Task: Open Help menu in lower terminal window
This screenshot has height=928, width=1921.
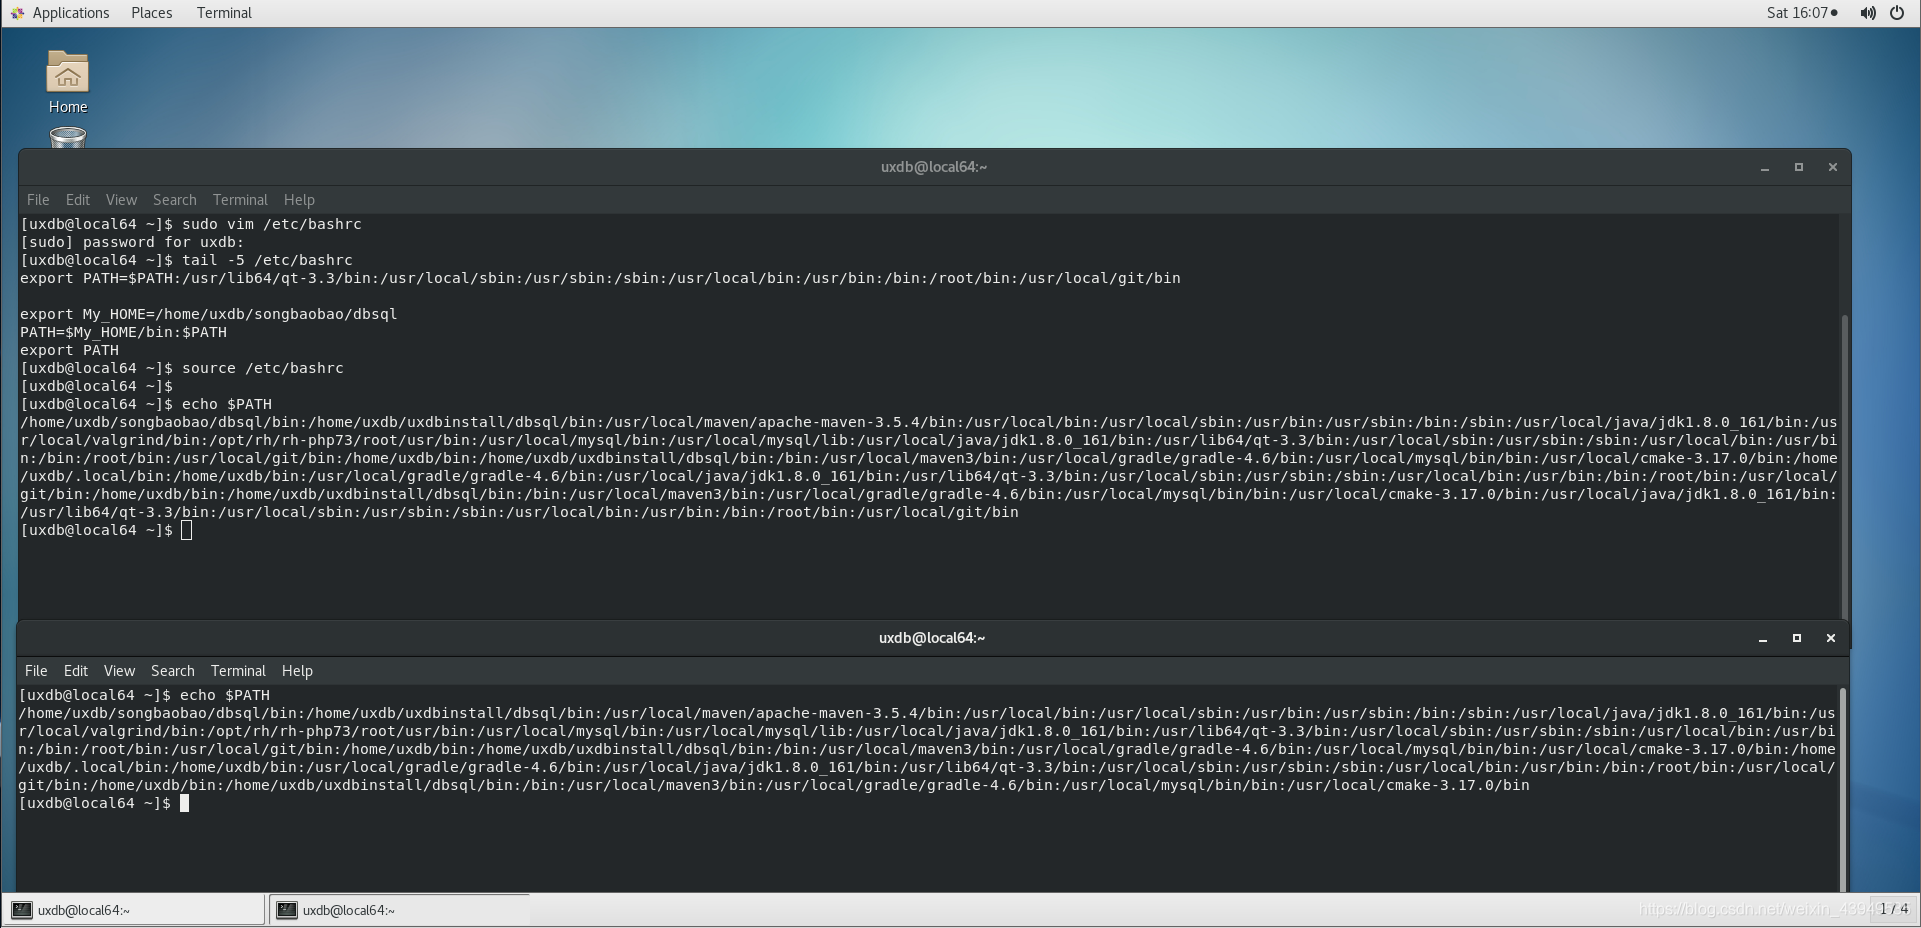Action: [297, 671]
